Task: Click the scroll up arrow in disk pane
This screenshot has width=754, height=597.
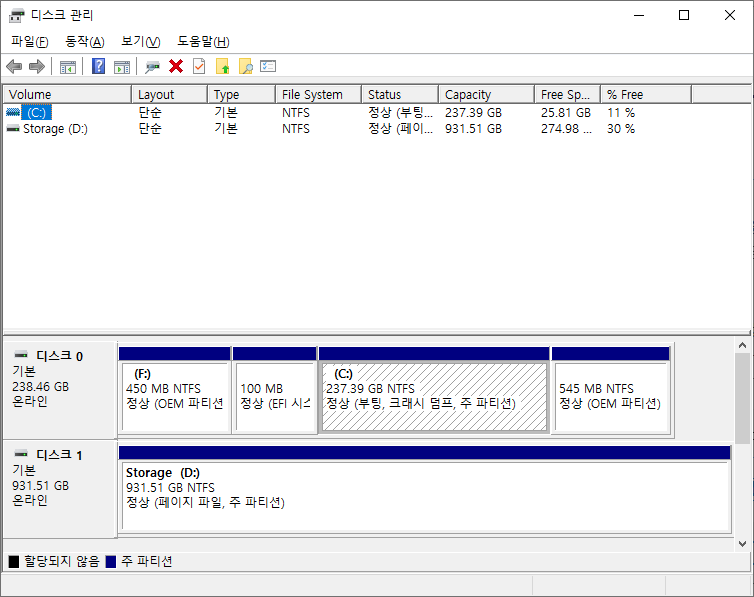Action: (x=742, y=346)
